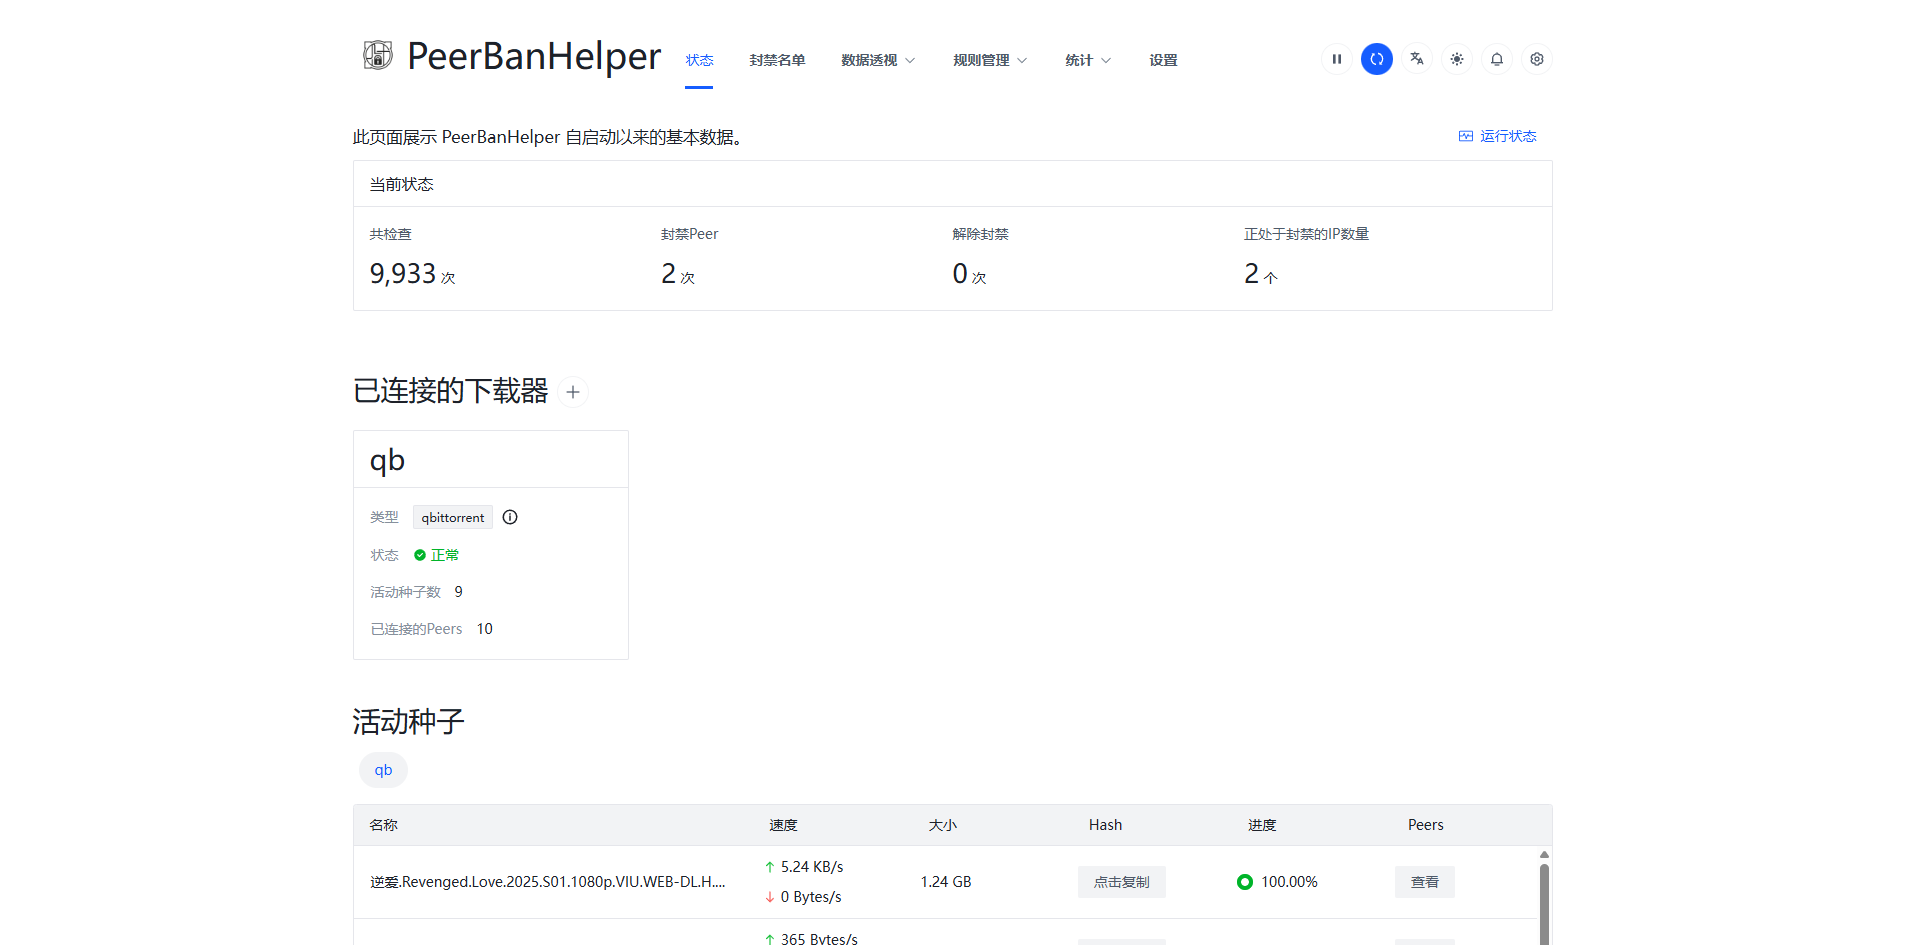Screen dimensions: 1905x945
Task: Toggle the qb filter chip under 活动种子
Action: pos(383,770)
